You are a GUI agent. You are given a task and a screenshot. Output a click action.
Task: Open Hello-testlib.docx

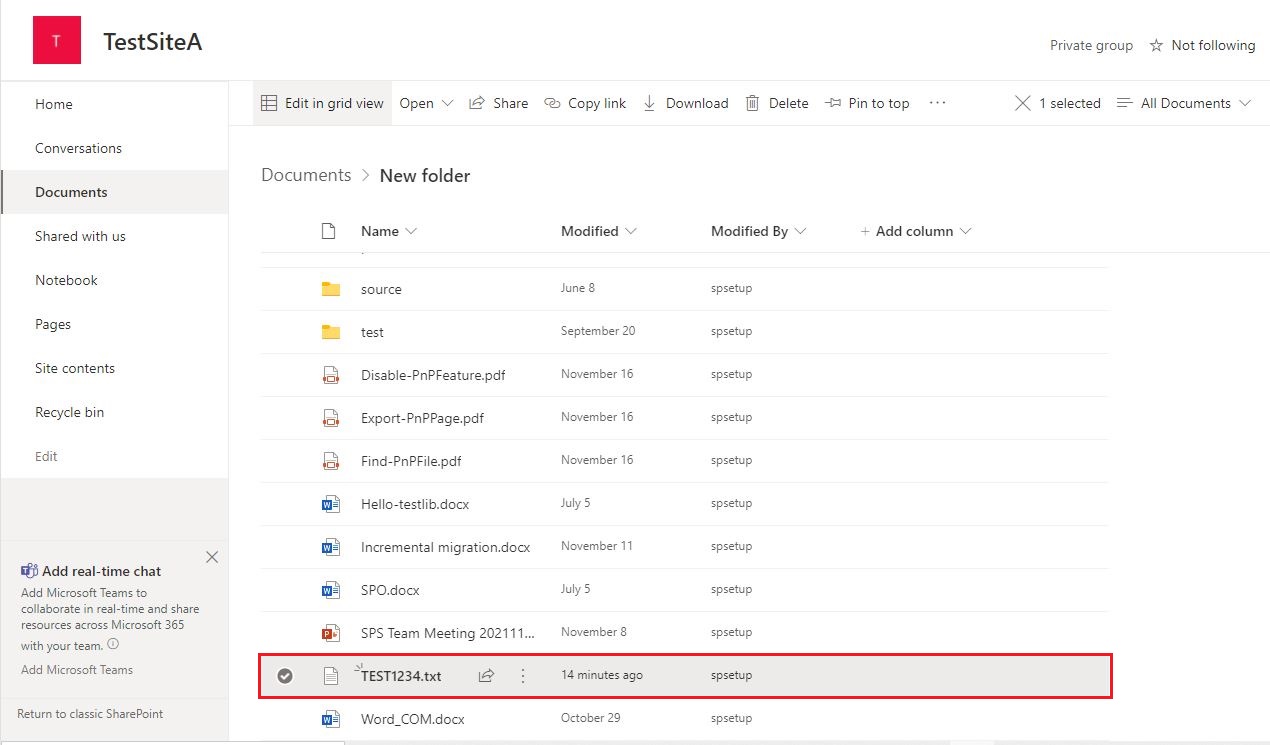(x=415, y=504)
